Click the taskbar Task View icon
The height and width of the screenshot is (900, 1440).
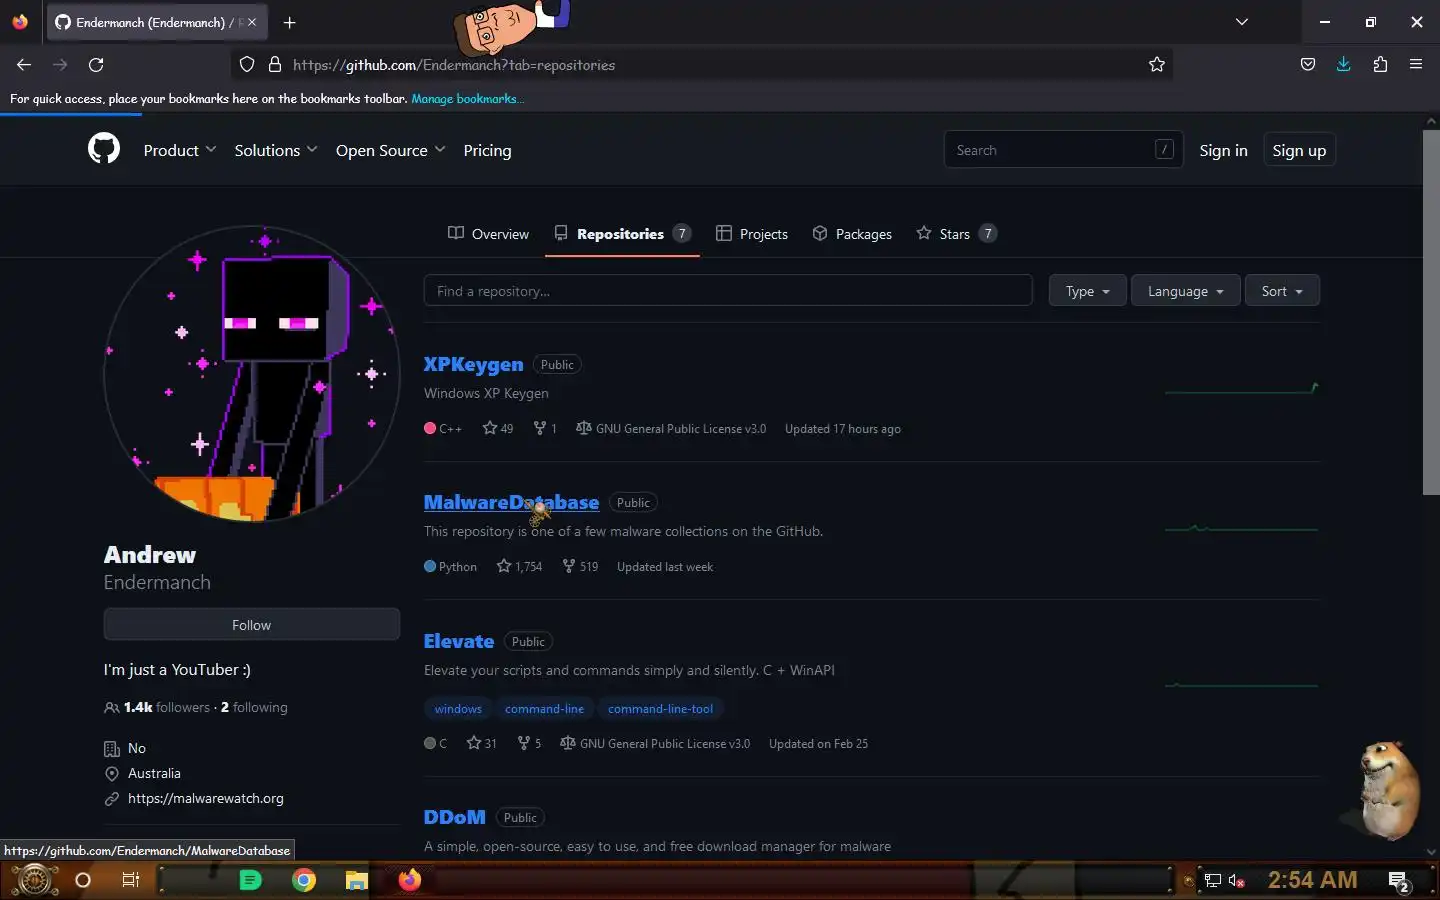[131, 880]
